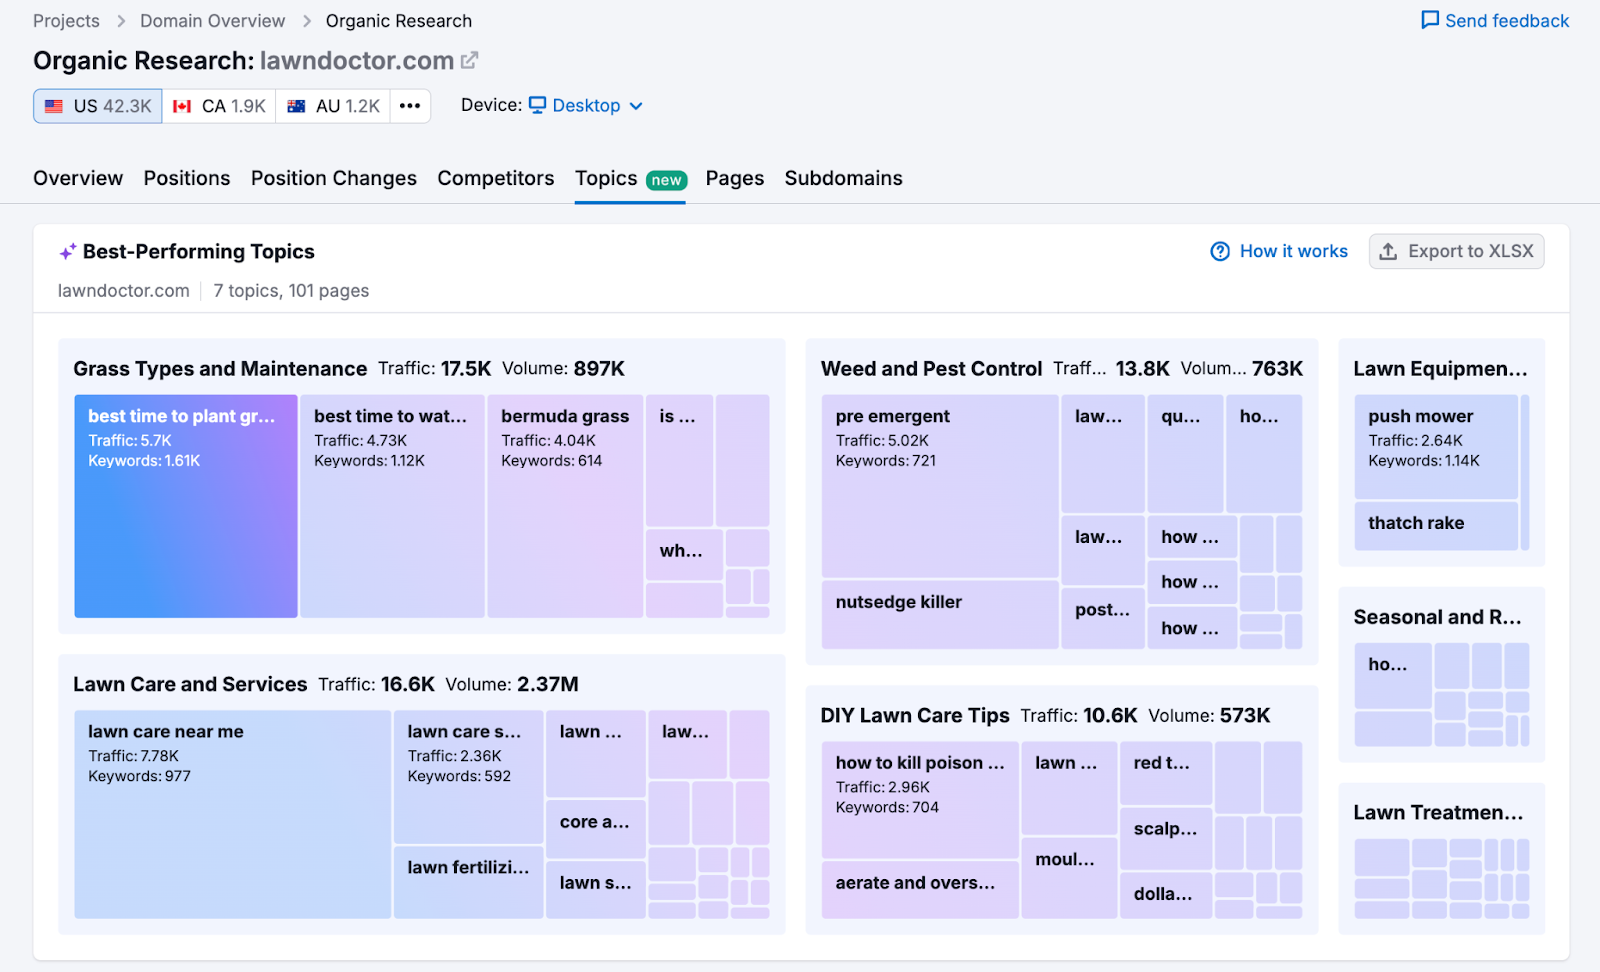The image size is (1600, 972).
Task: Switch to the Positions tab
Action: [186, 178]
